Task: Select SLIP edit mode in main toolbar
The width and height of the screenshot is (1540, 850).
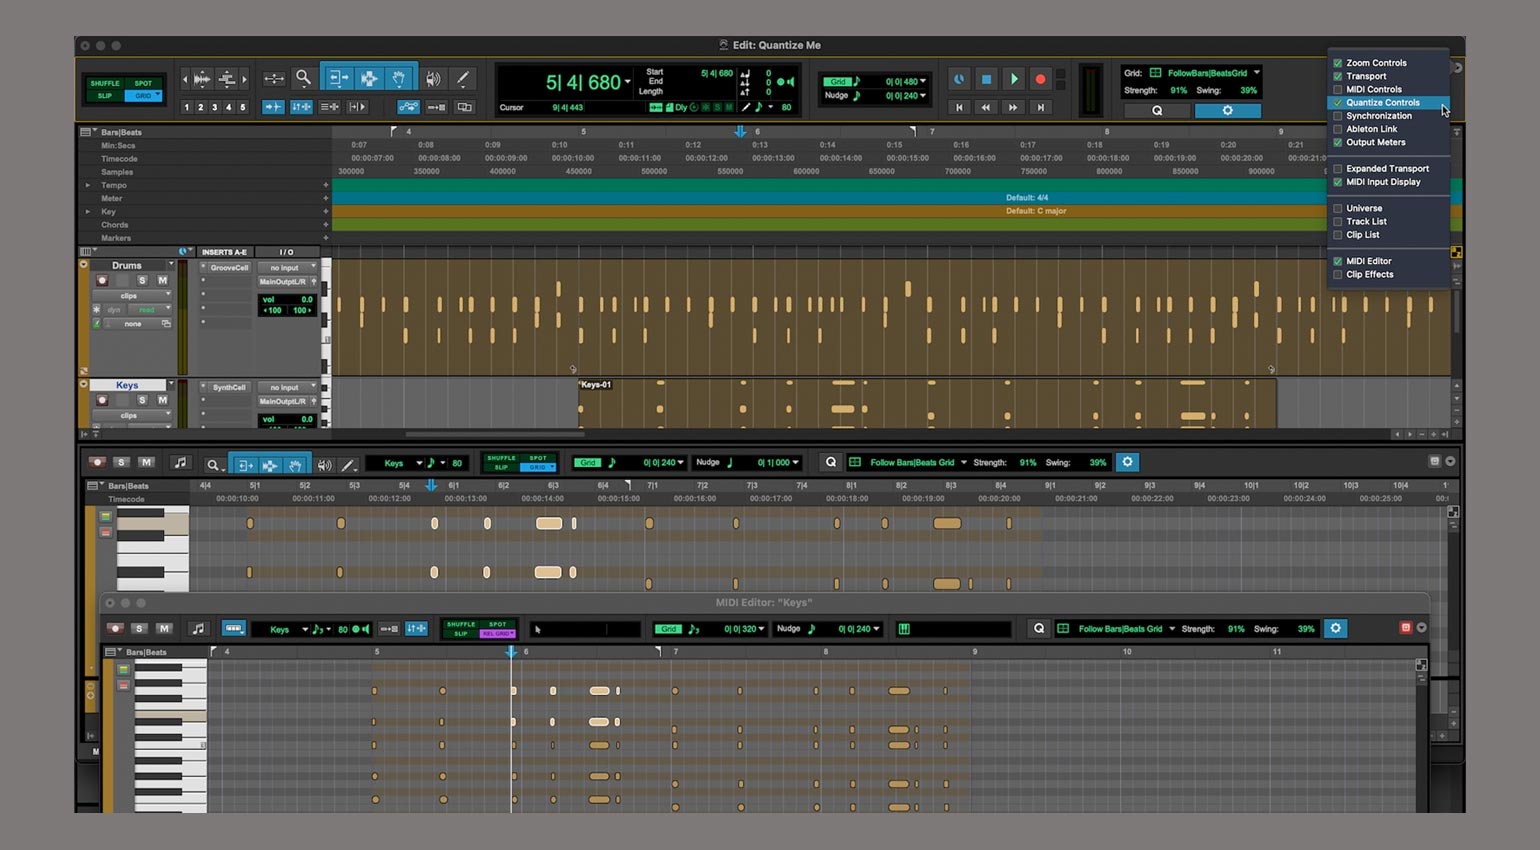Action: [105, 96]
